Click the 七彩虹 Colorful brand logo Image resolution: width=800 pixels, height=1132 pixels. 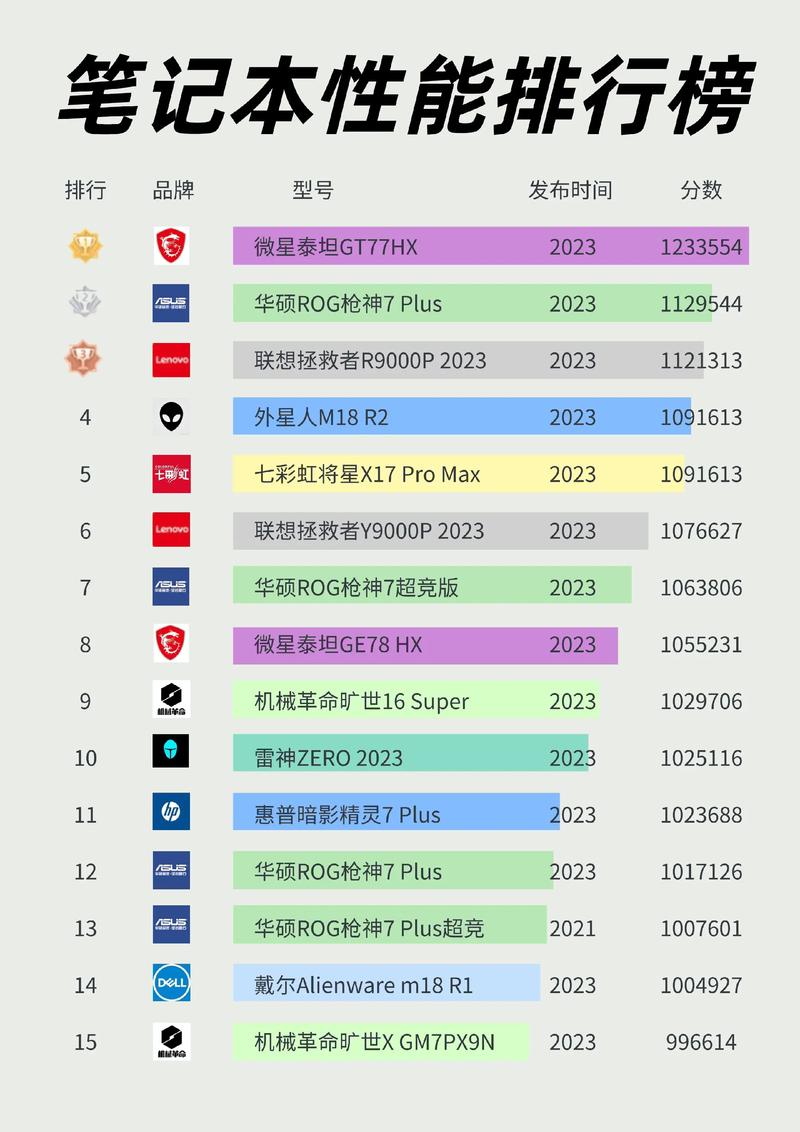[x=171, y=473]
